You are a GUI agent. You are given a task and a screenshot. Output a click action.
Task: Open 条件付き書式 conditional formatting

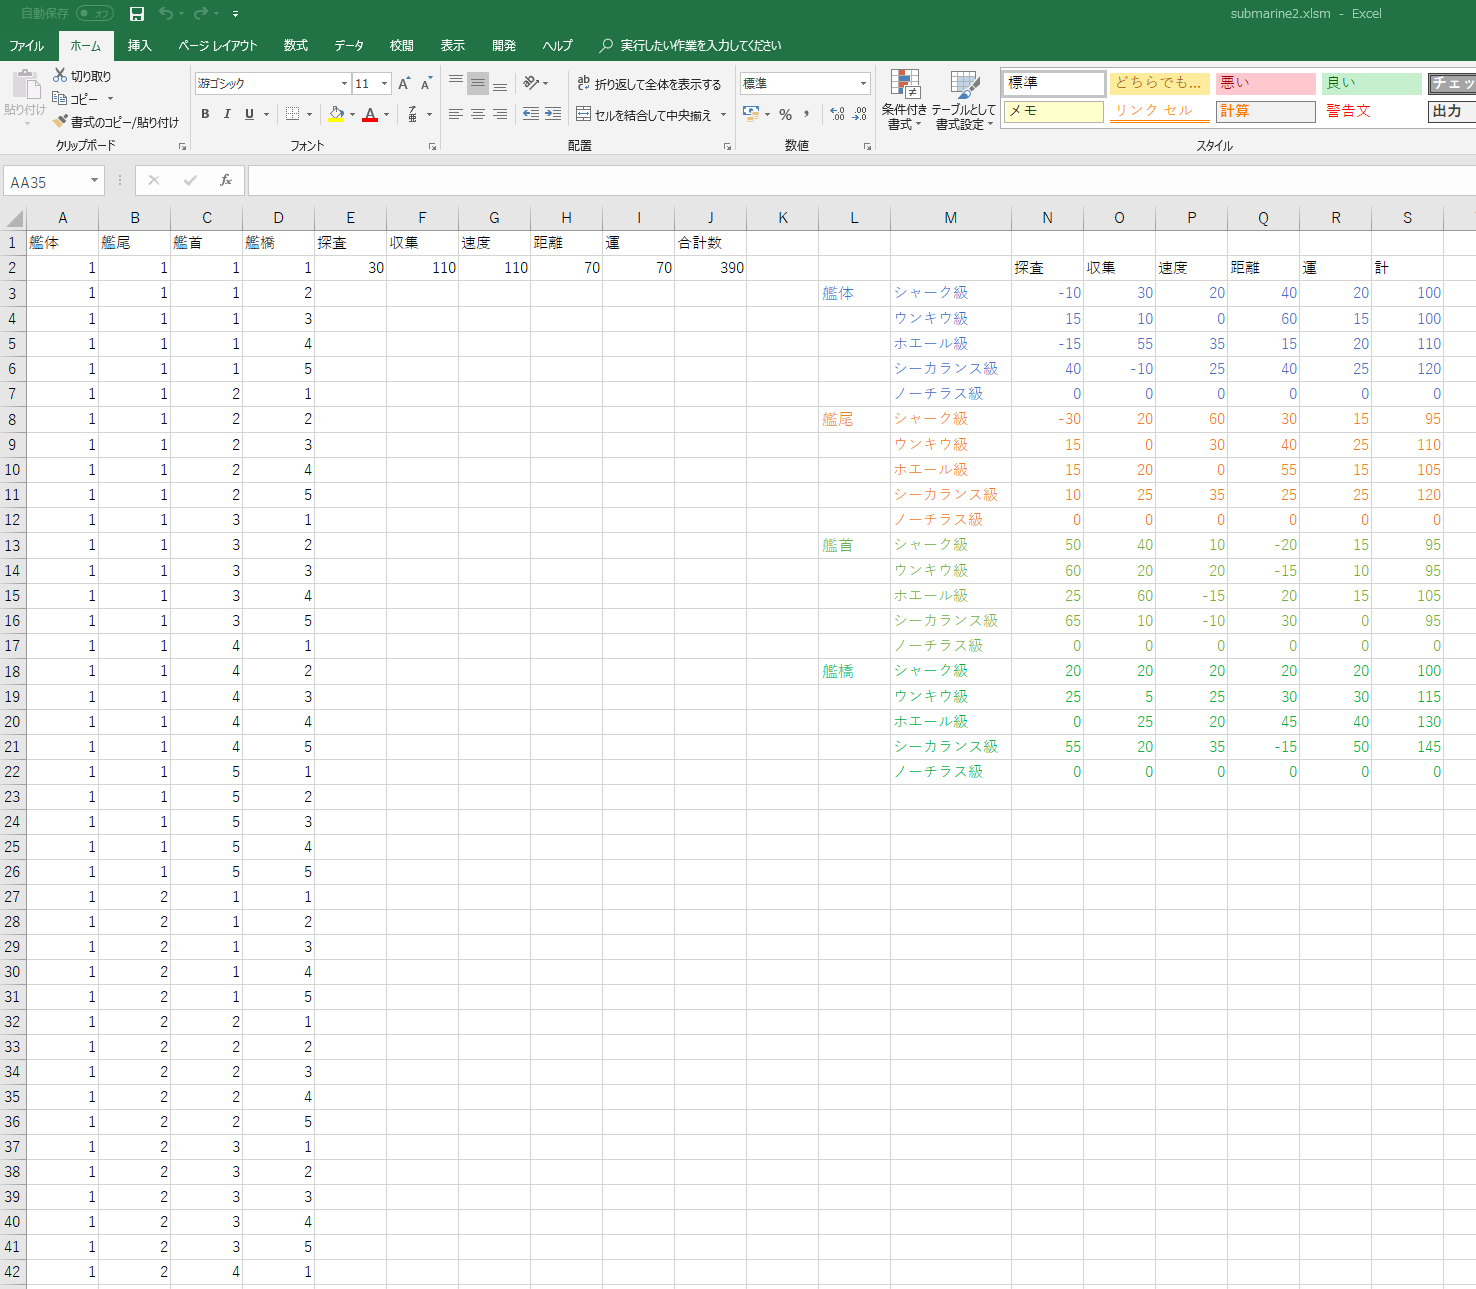click(904, 100)
